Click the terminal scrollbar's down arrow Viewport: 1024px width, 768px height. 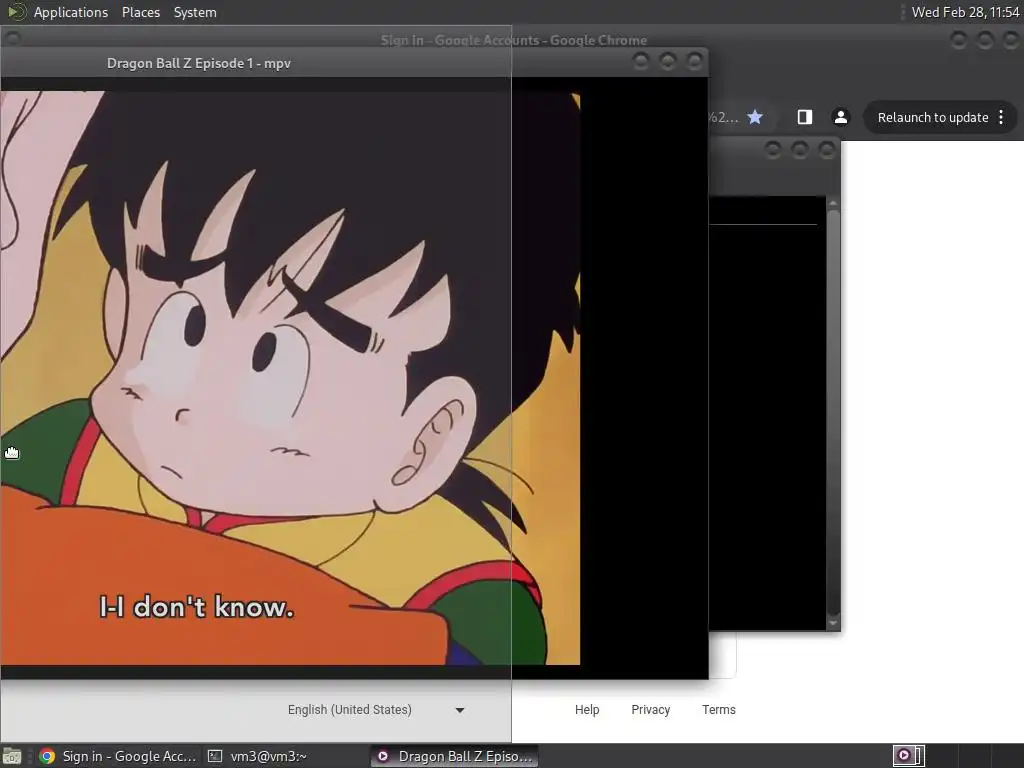833,623
